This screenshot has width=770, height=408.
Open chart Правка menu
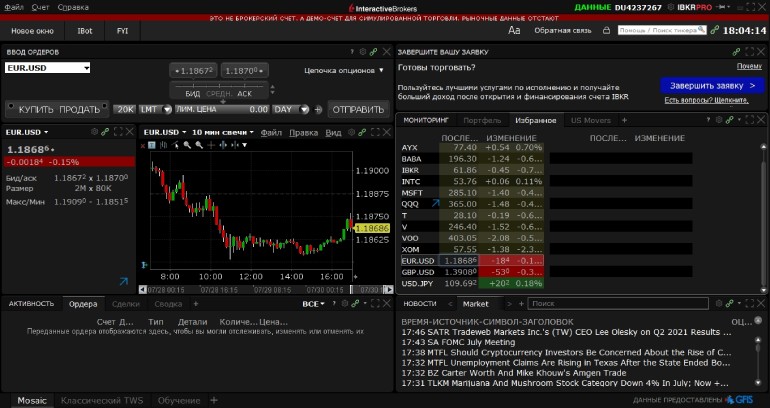(303, 133)
